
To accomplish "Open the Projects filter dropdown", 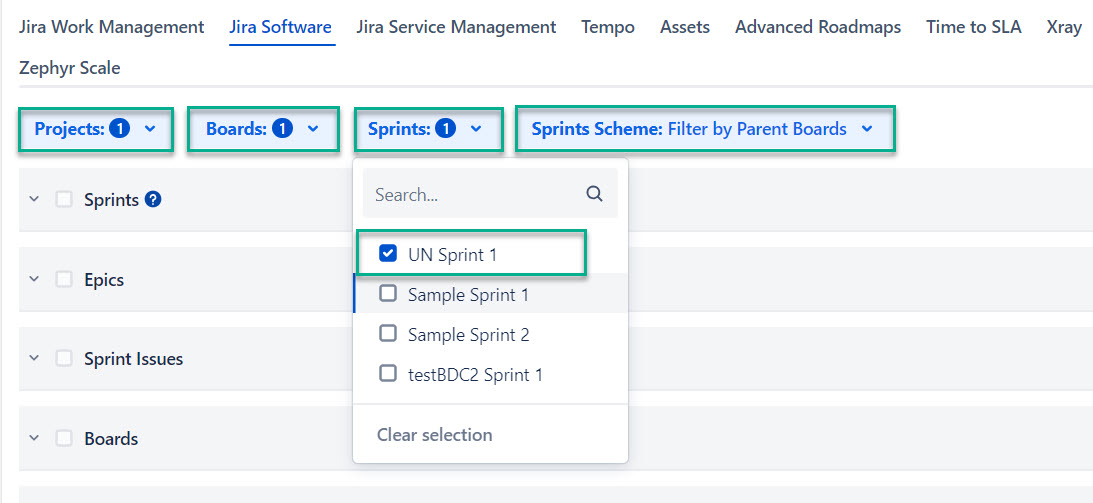I will tap(95, 129).
